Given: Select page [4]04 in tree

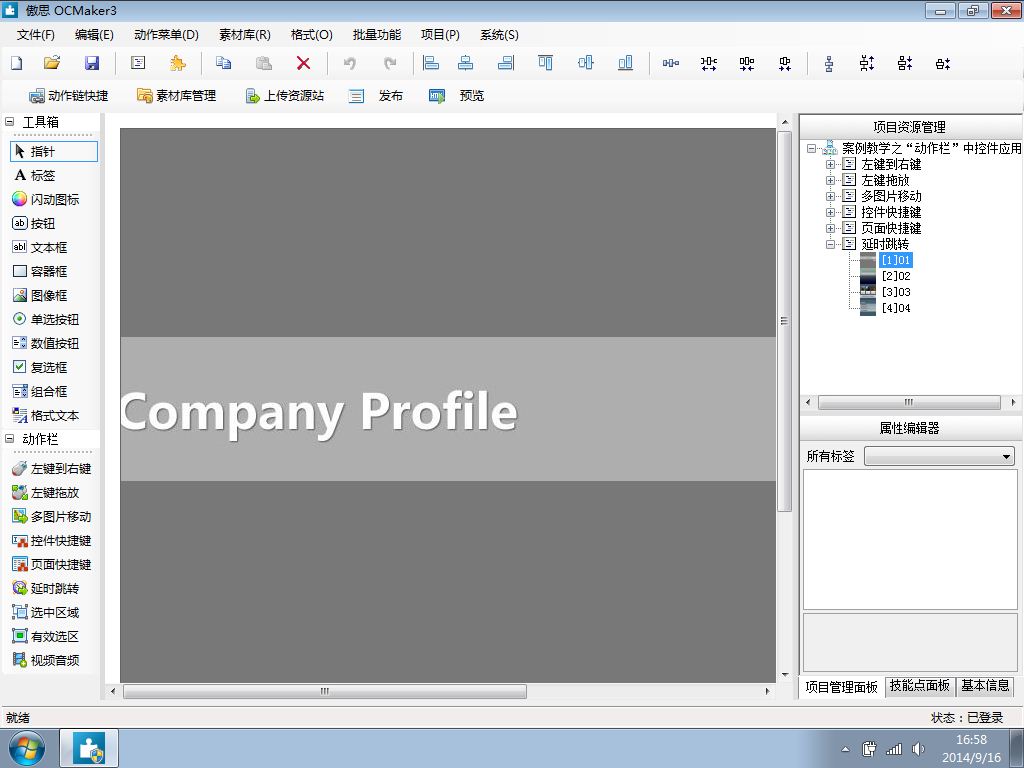Looking at the screenshot, I should coord(895,308).
